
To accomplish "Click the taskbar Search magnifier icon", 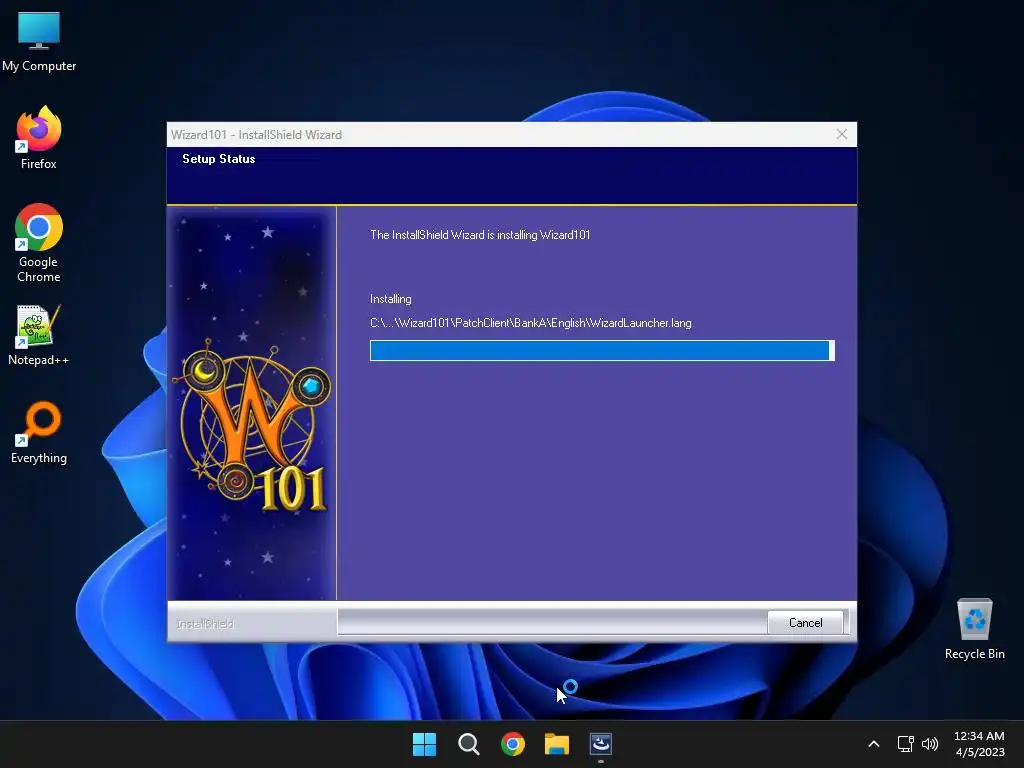I will pos(468,744).
